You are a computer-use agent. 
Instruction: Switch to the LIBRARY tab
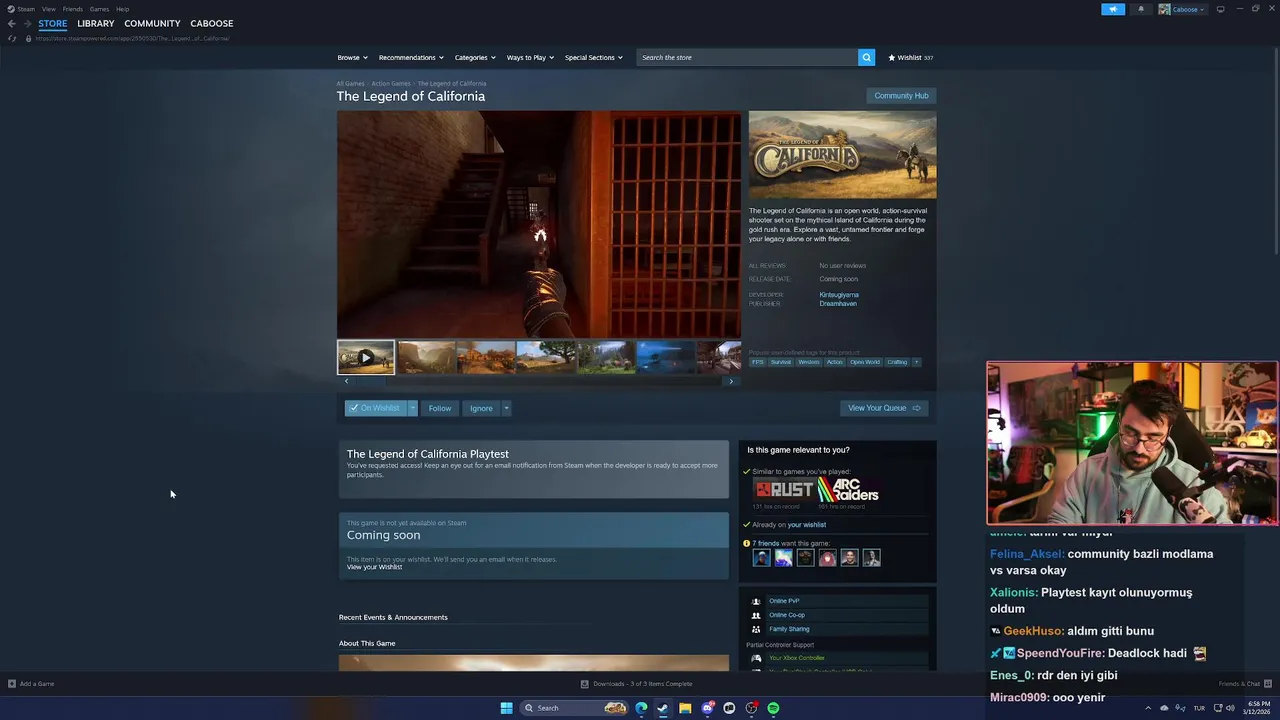tap(95, 23)
